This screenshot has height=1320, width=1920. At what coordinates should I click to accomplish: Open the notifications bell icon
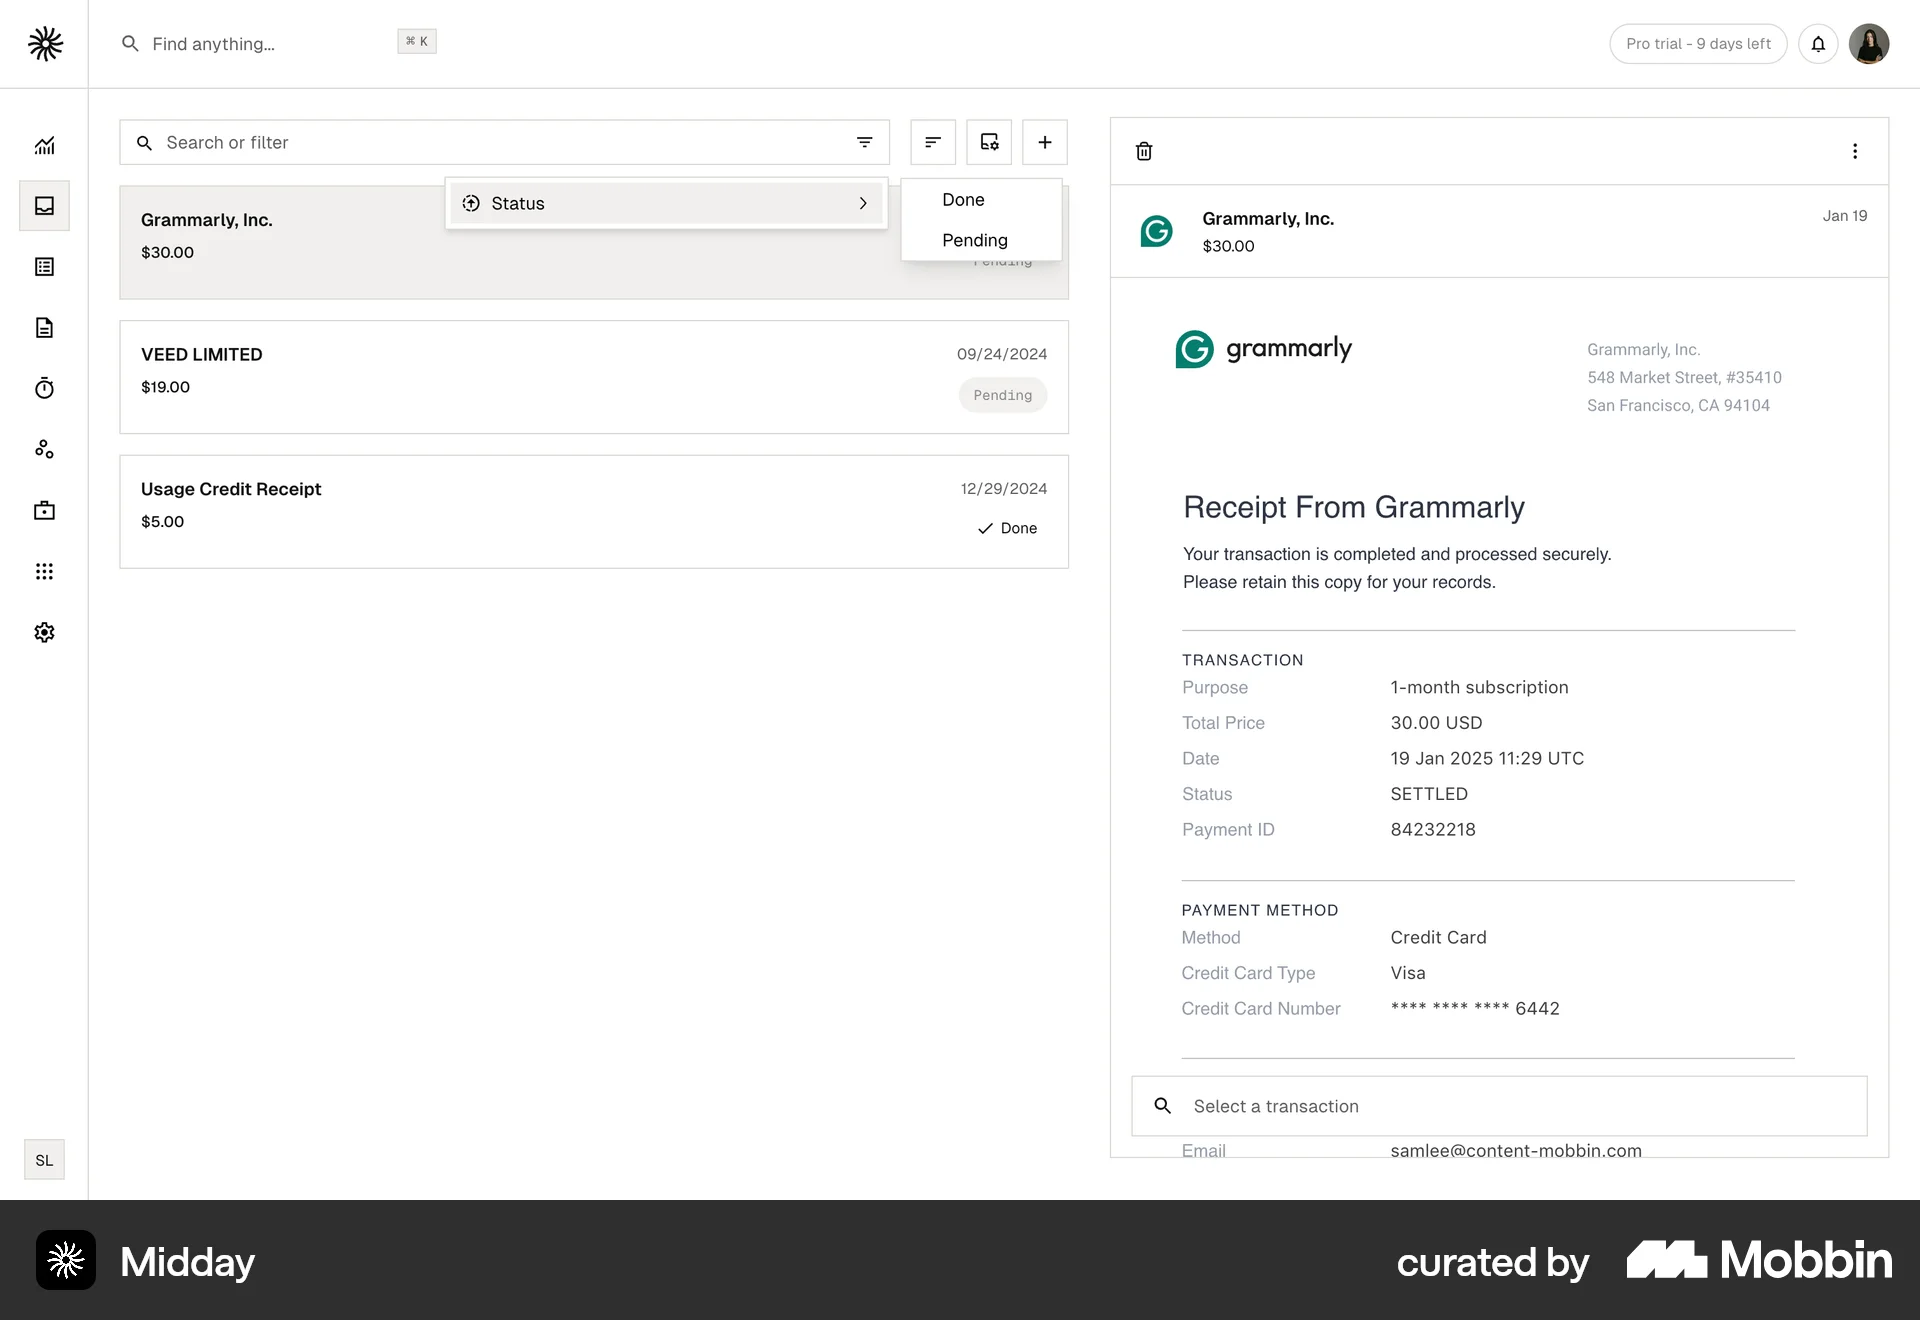[1819, 43]
